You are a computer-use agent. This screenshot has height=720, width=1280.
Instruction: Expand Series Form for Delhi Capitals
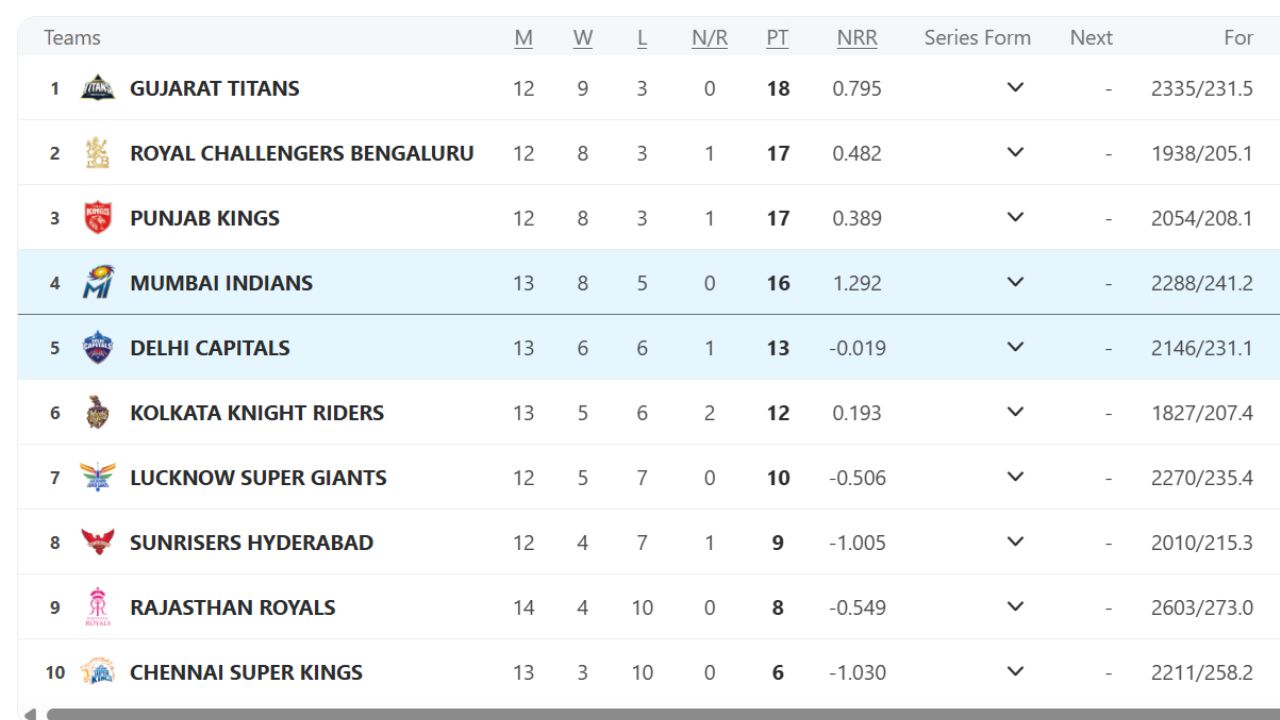click(1015, 348)
